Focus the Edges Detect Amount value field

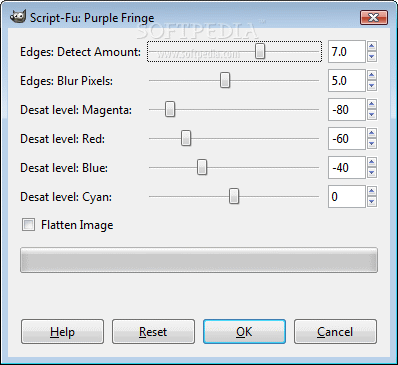click(347, 52)
